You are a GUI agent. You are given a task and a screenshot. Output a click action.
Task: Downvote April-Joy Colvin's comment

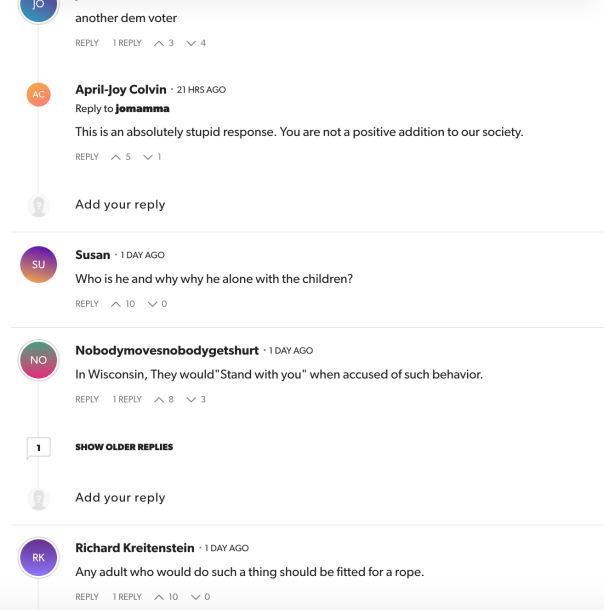(148, 157)
